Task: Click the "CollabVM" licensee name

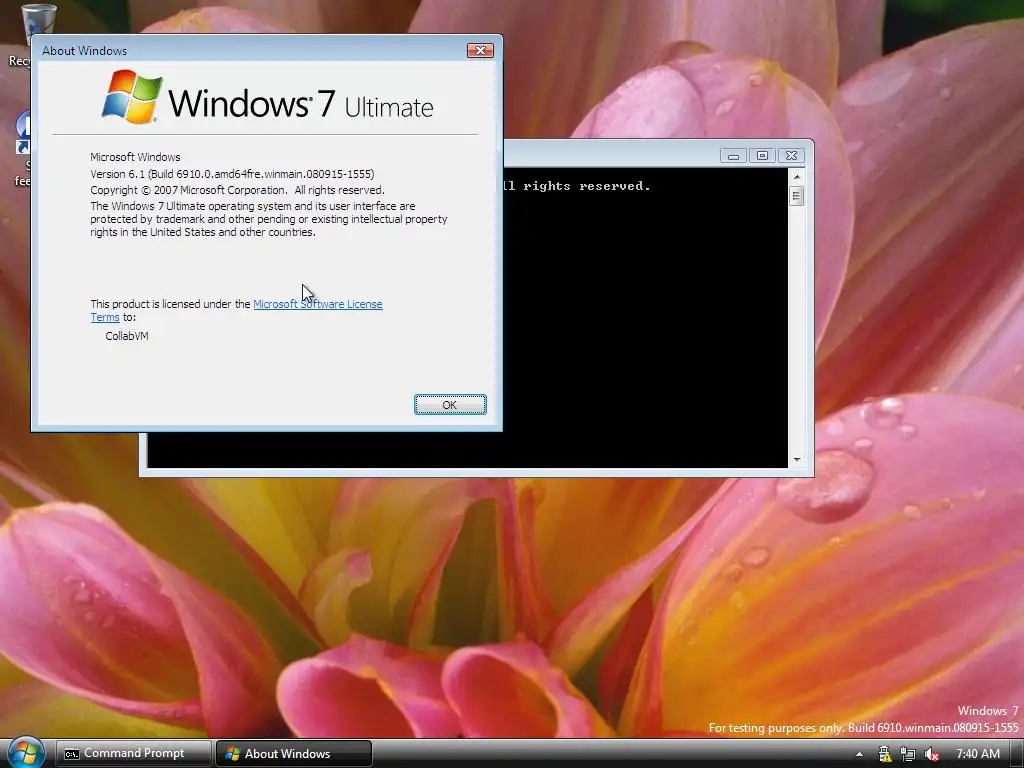Action: 127,336
